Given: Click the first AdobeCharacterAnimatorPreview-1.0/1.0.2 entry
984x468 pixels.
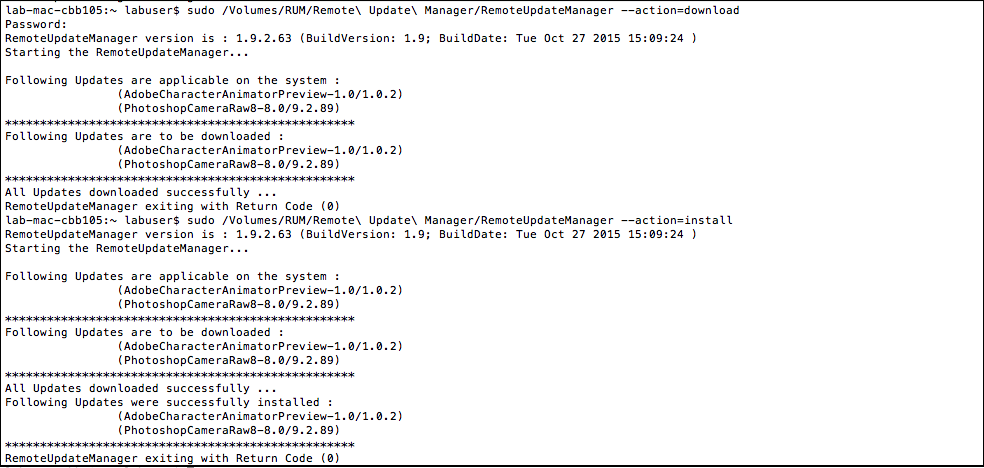Looking at the screenshot, I should coord(260,95).
